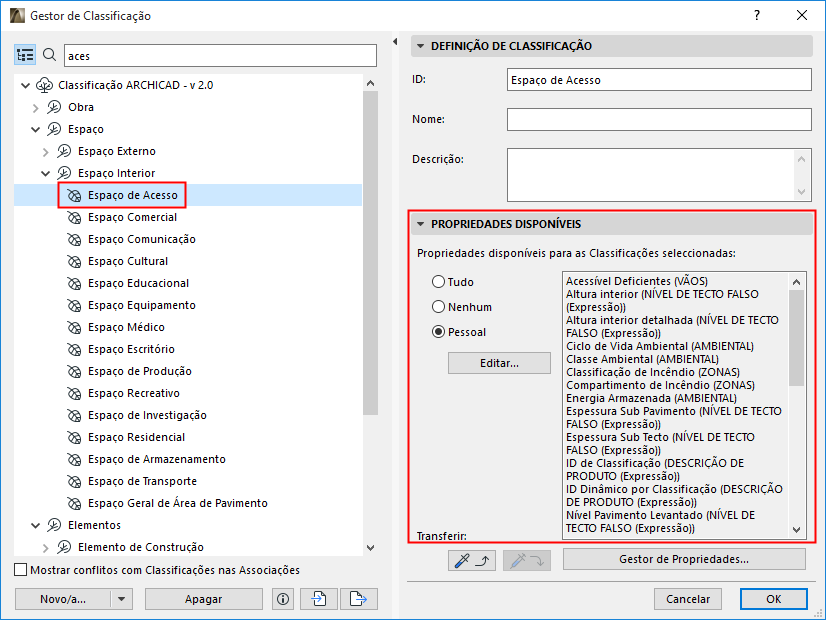Collapse the Espaço Interior node
The image size is (826, 620).
[45, 173]
